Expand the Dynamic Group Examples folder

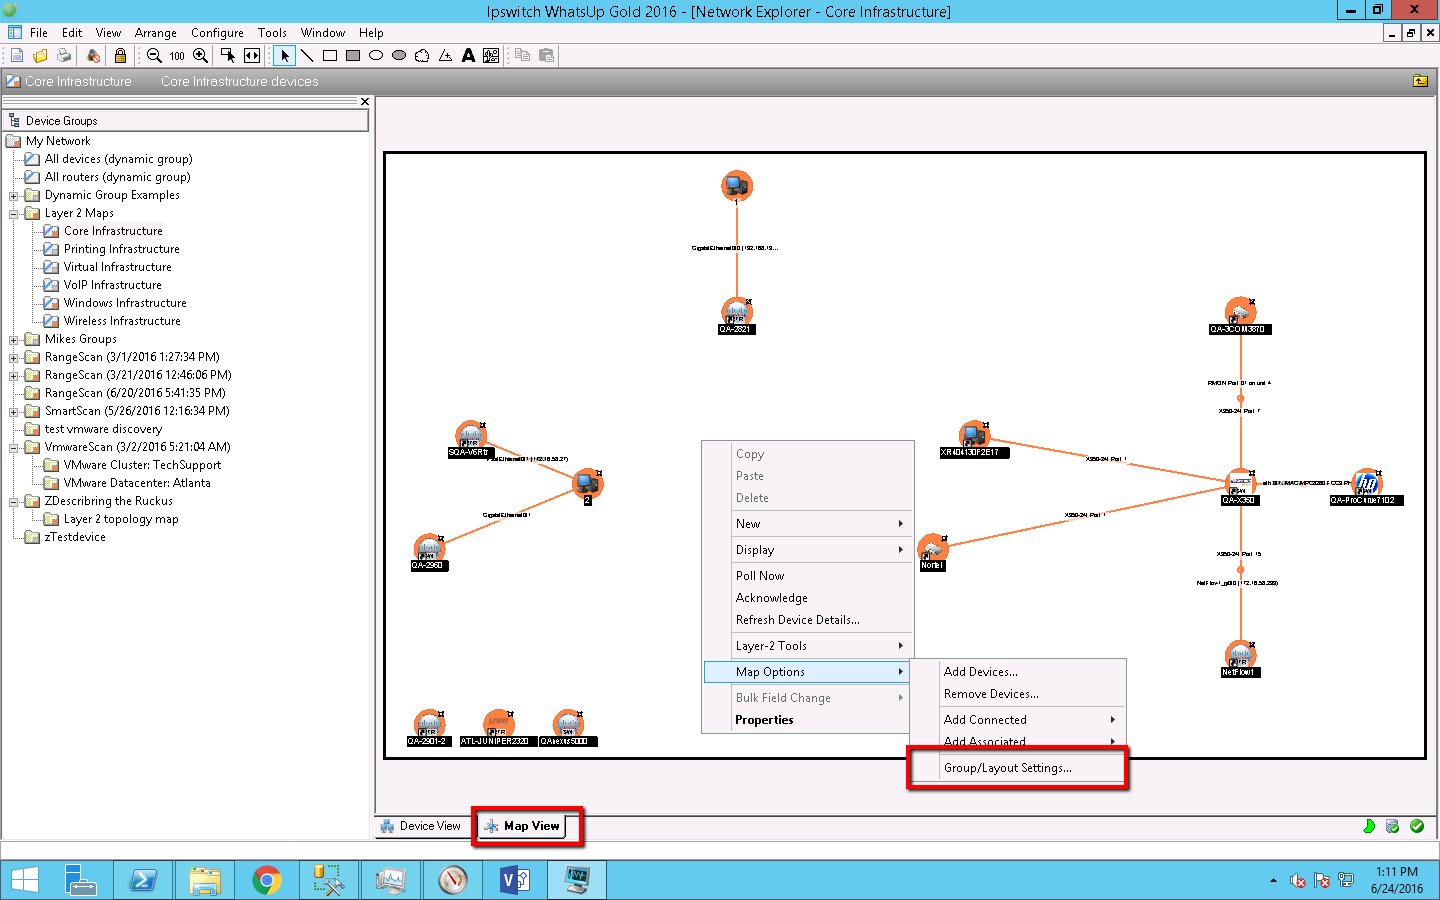click(14, 196)
